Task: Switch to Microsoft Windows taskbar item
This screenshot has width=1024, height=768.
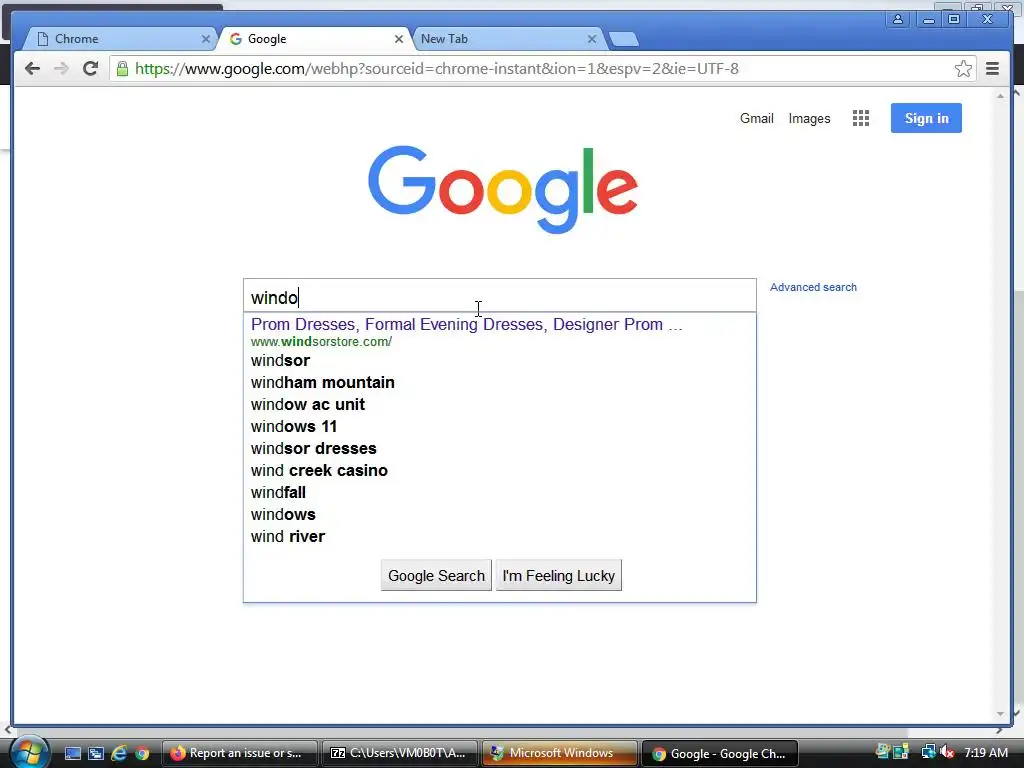Action: (x=560, y=753)
